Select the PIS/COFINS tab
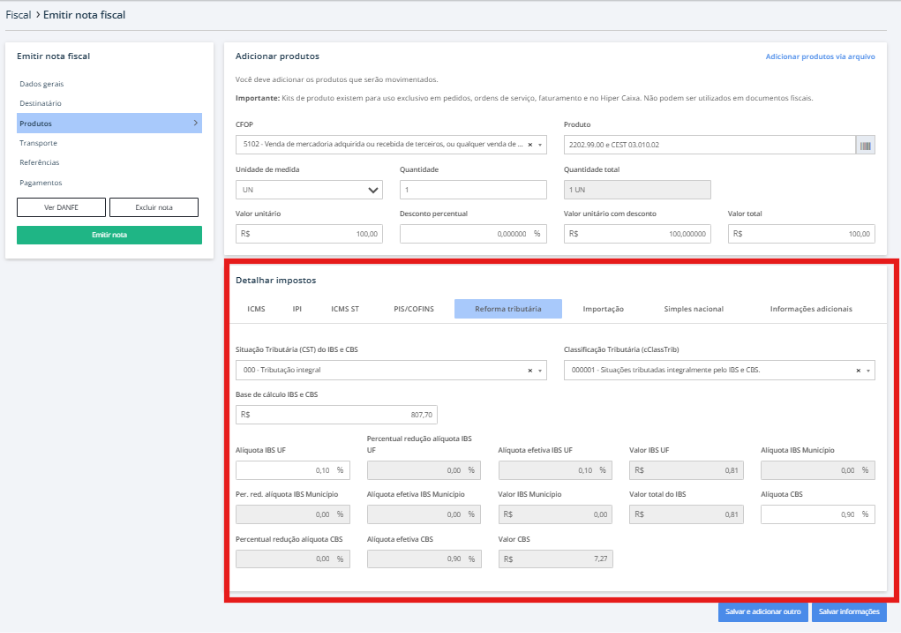901x633 pixels. click(414, 309)
